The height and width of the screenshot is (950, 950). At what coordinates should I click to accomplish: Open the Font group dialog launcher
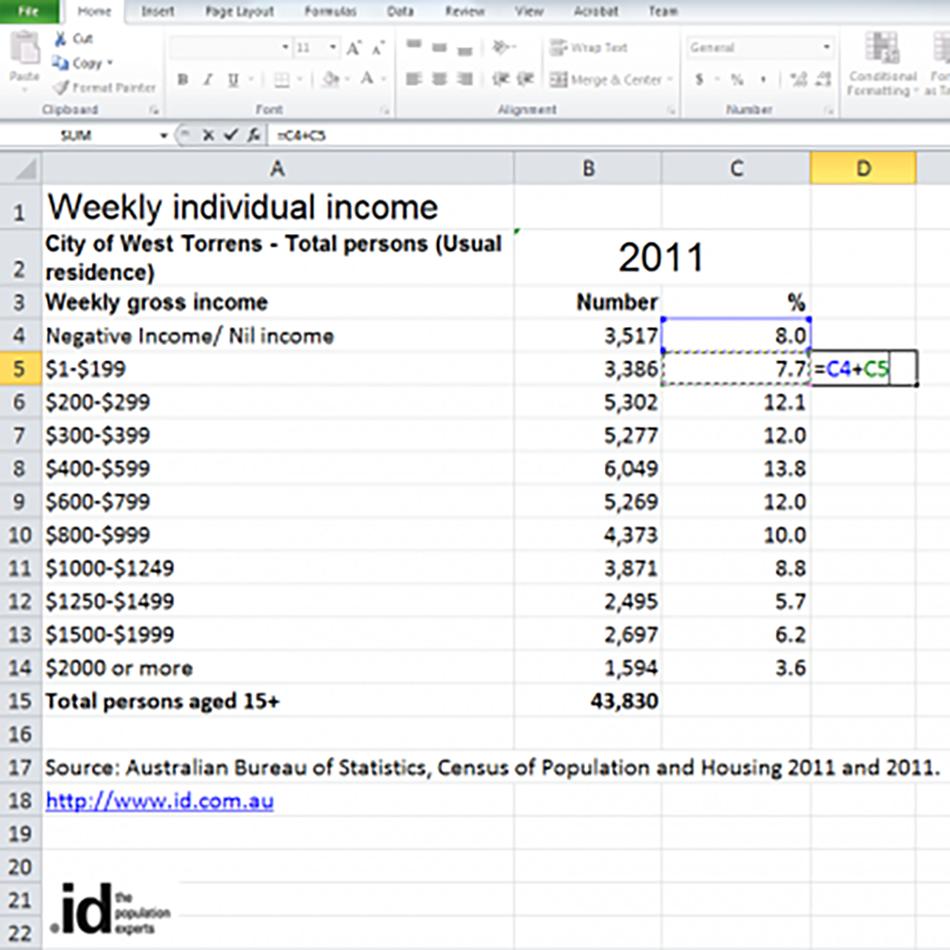point(385,110)
